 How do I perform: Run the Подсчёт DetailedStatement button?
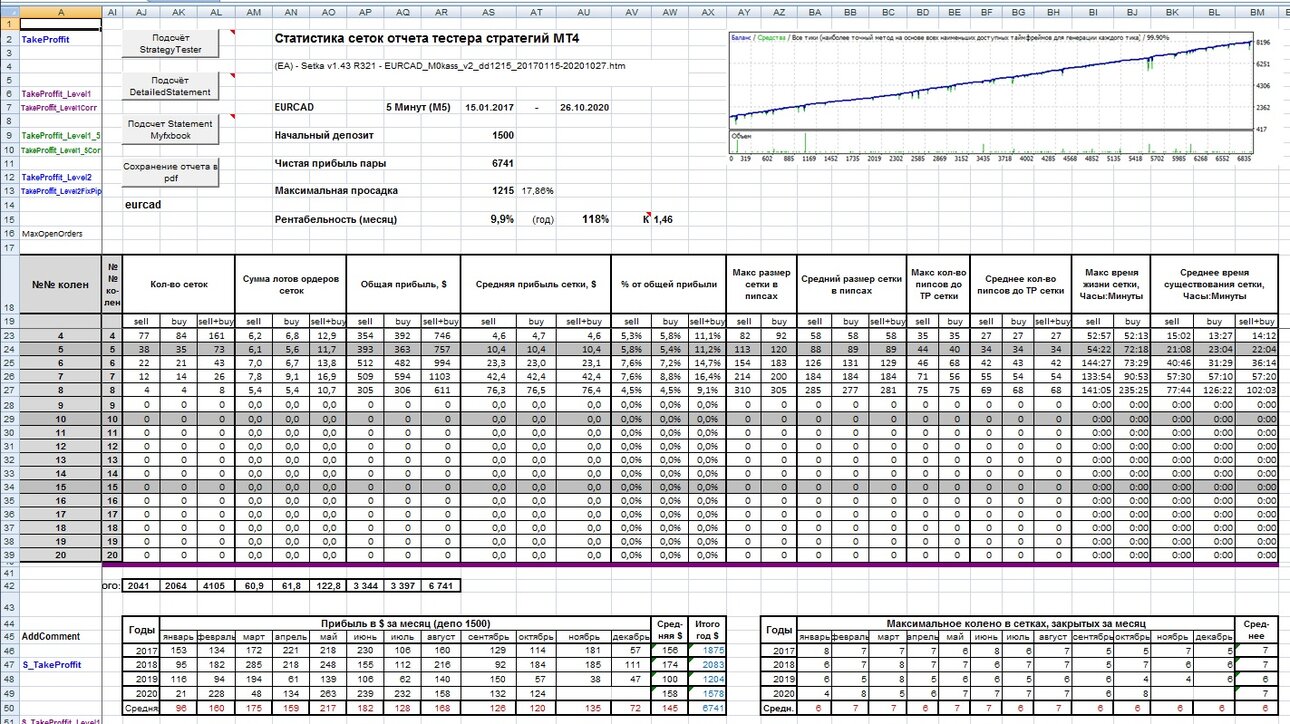(170, 86)
